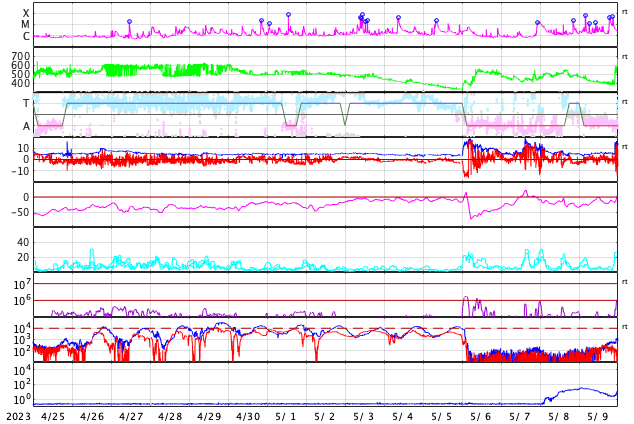Pick the tallest flare marker on 5/1
Screen dimensions: 634x424
(288, 15)
